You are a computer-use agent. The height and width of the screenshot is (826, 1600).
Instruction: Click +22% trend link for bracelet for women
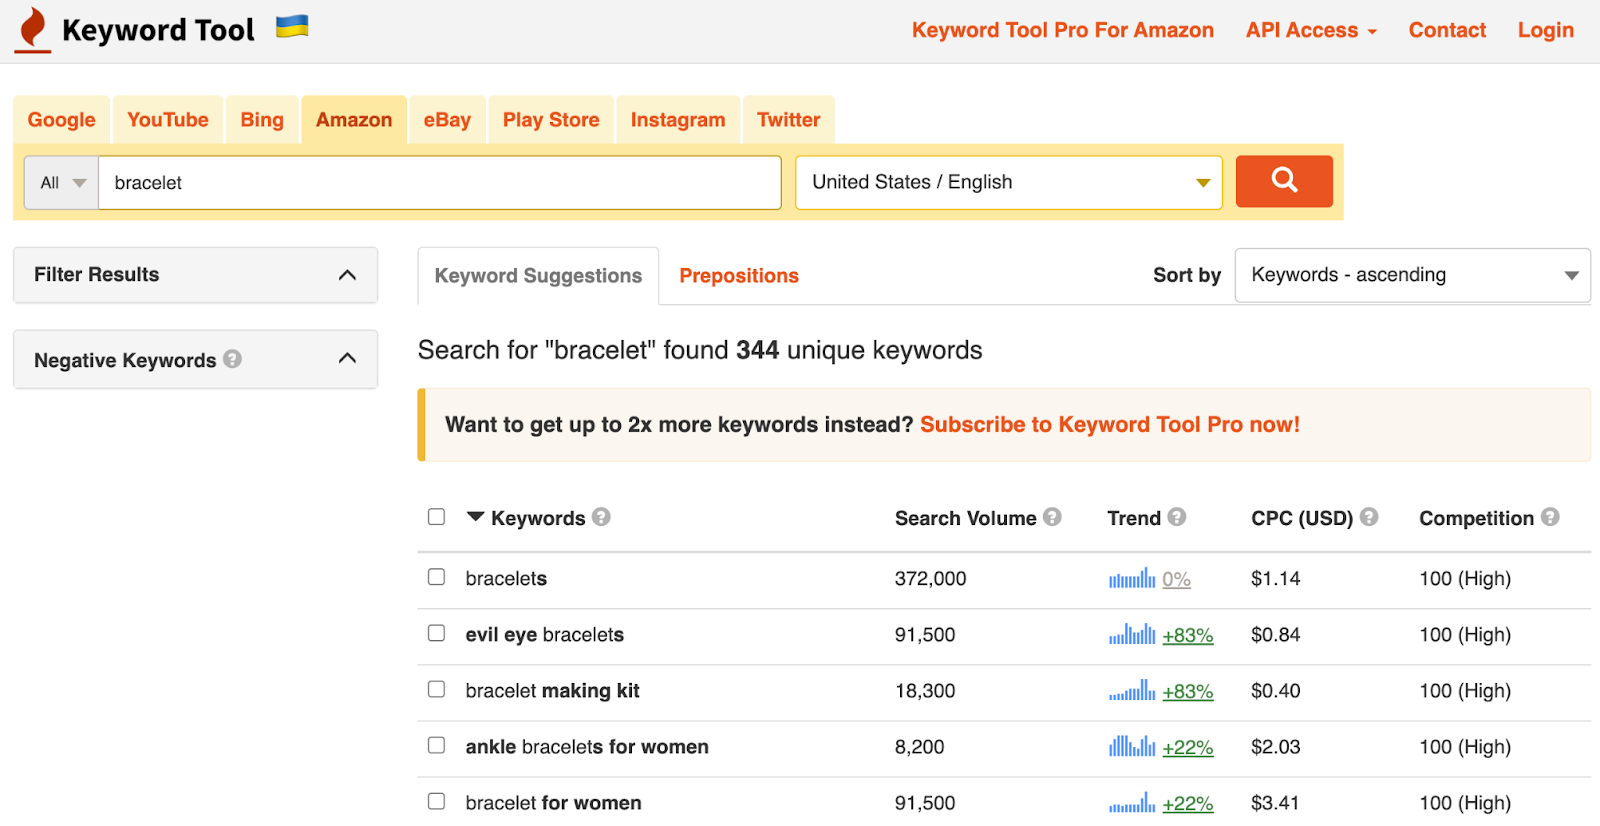(x=1188, y=803)
